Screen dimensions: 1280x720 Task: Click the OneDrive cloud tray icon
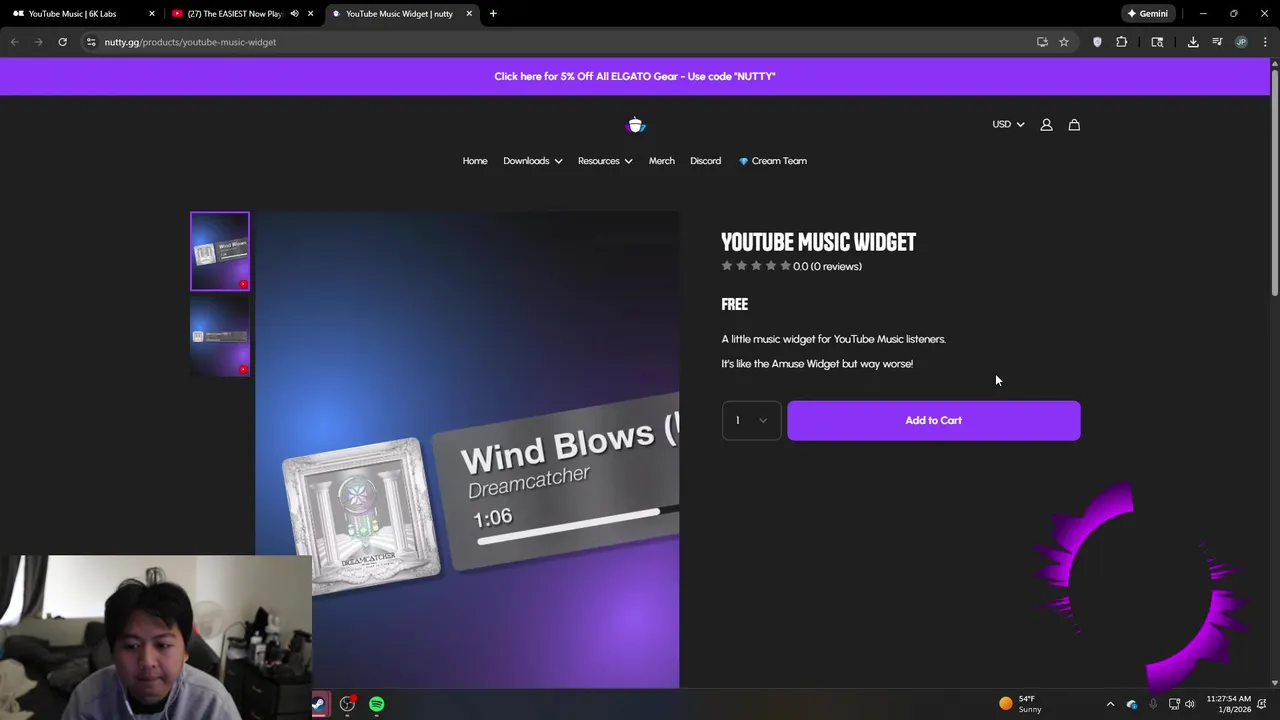[x=1132, y=704]
